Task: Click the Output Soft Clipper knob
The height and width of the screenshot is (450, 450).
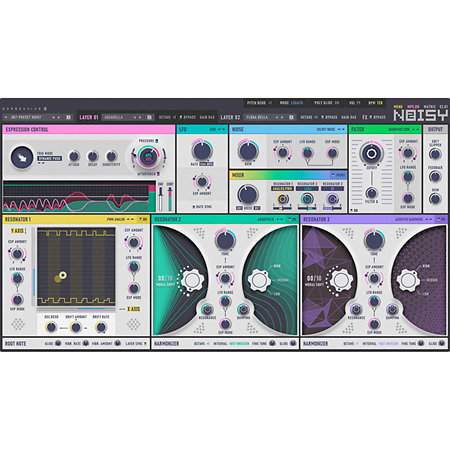Action: [x=435, y=154]
